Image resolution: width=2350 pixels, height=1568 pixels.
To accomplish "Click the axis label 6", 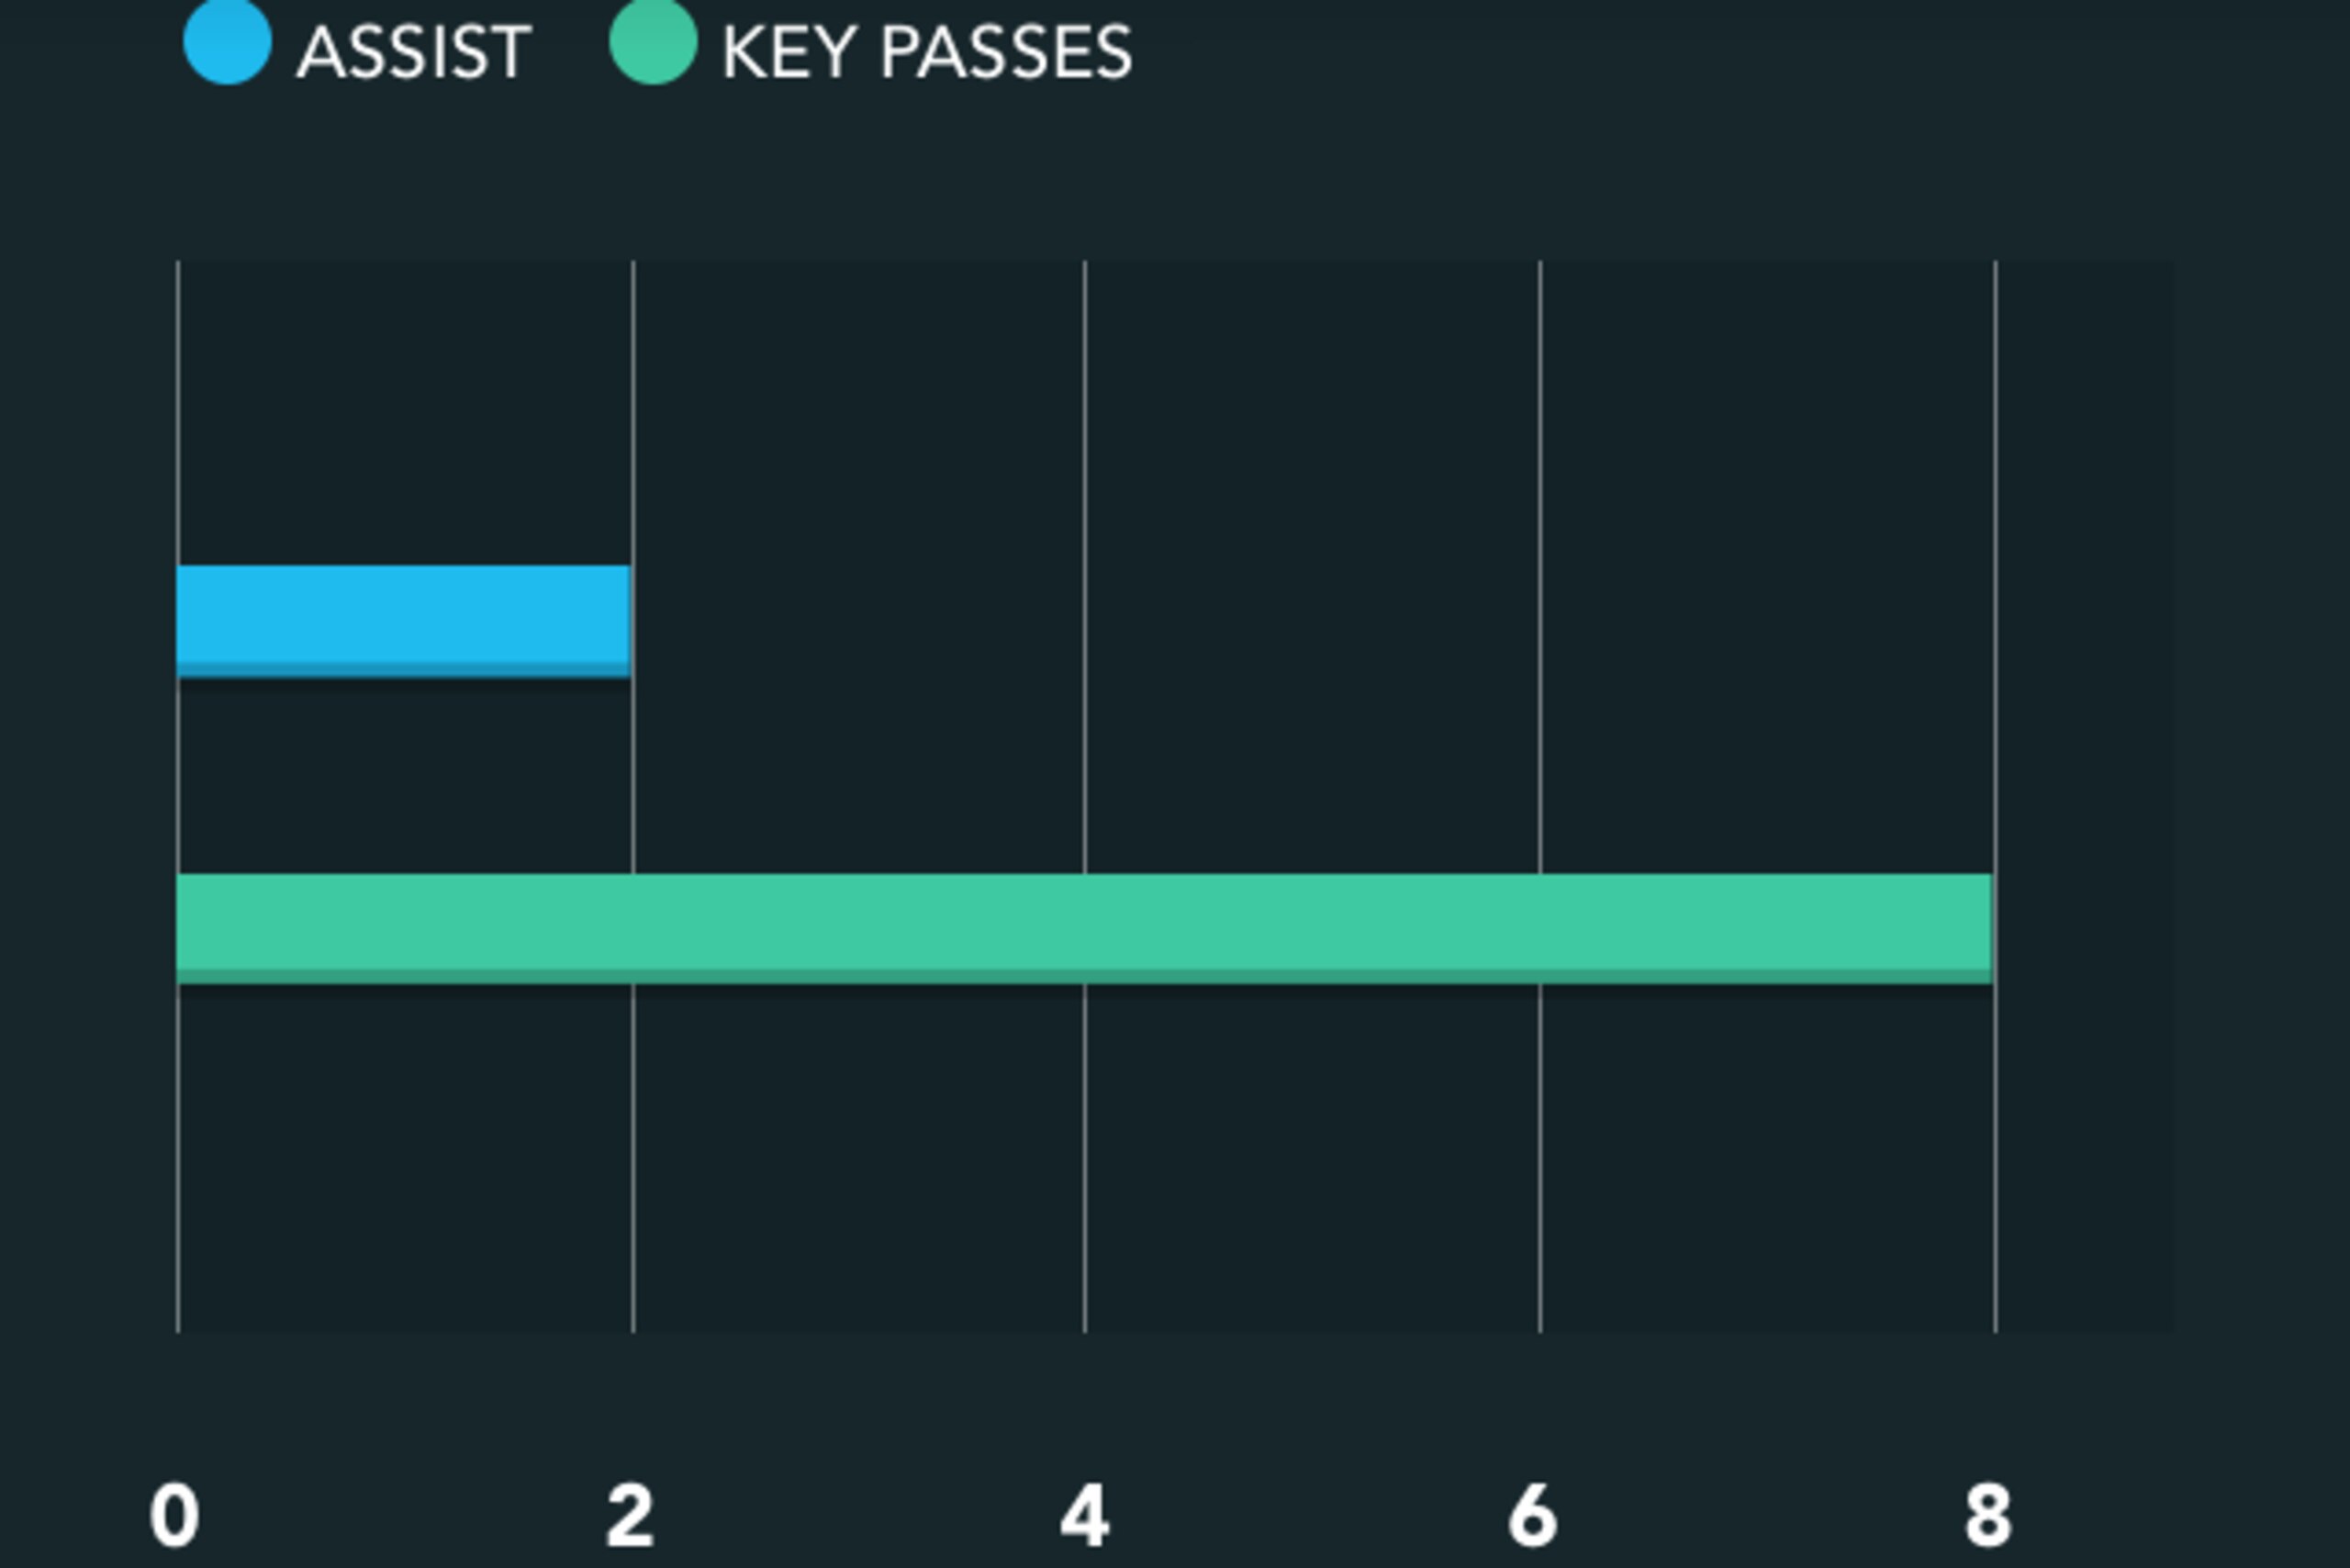I will pos(1533,1516).
